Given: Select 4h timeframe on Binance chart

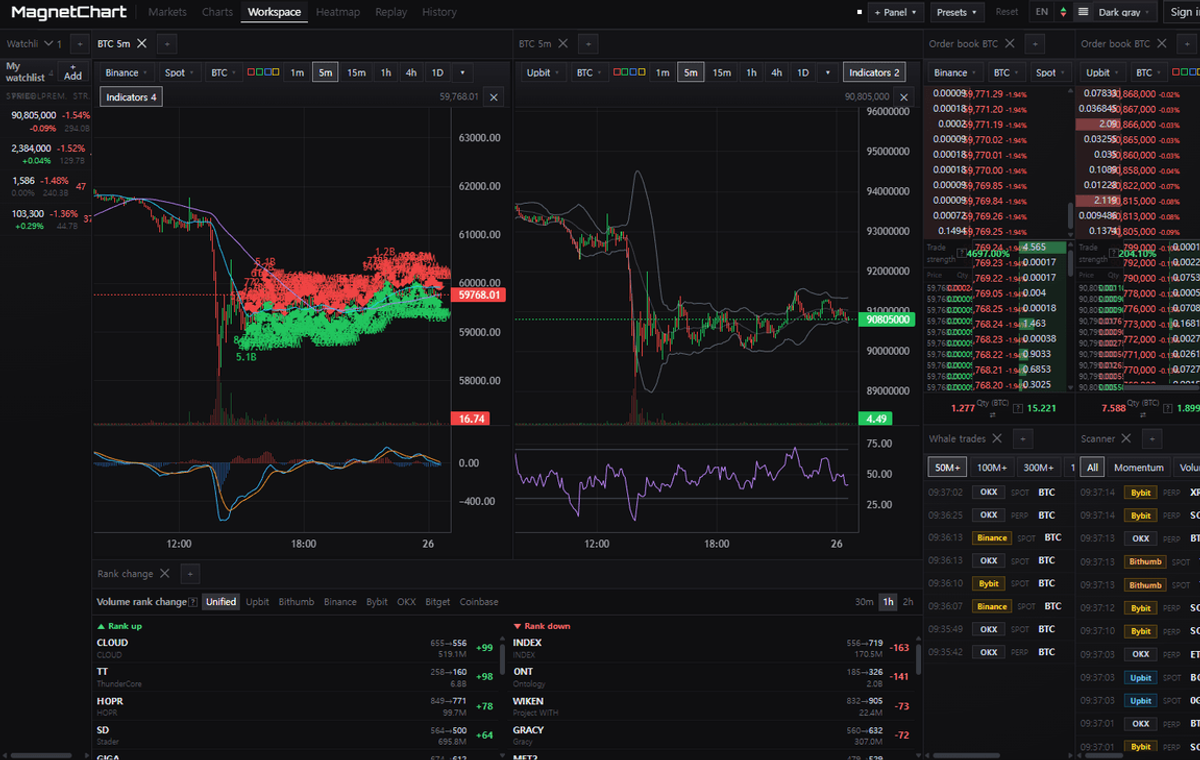Looking at the screenshot, I should coord(411,73).
